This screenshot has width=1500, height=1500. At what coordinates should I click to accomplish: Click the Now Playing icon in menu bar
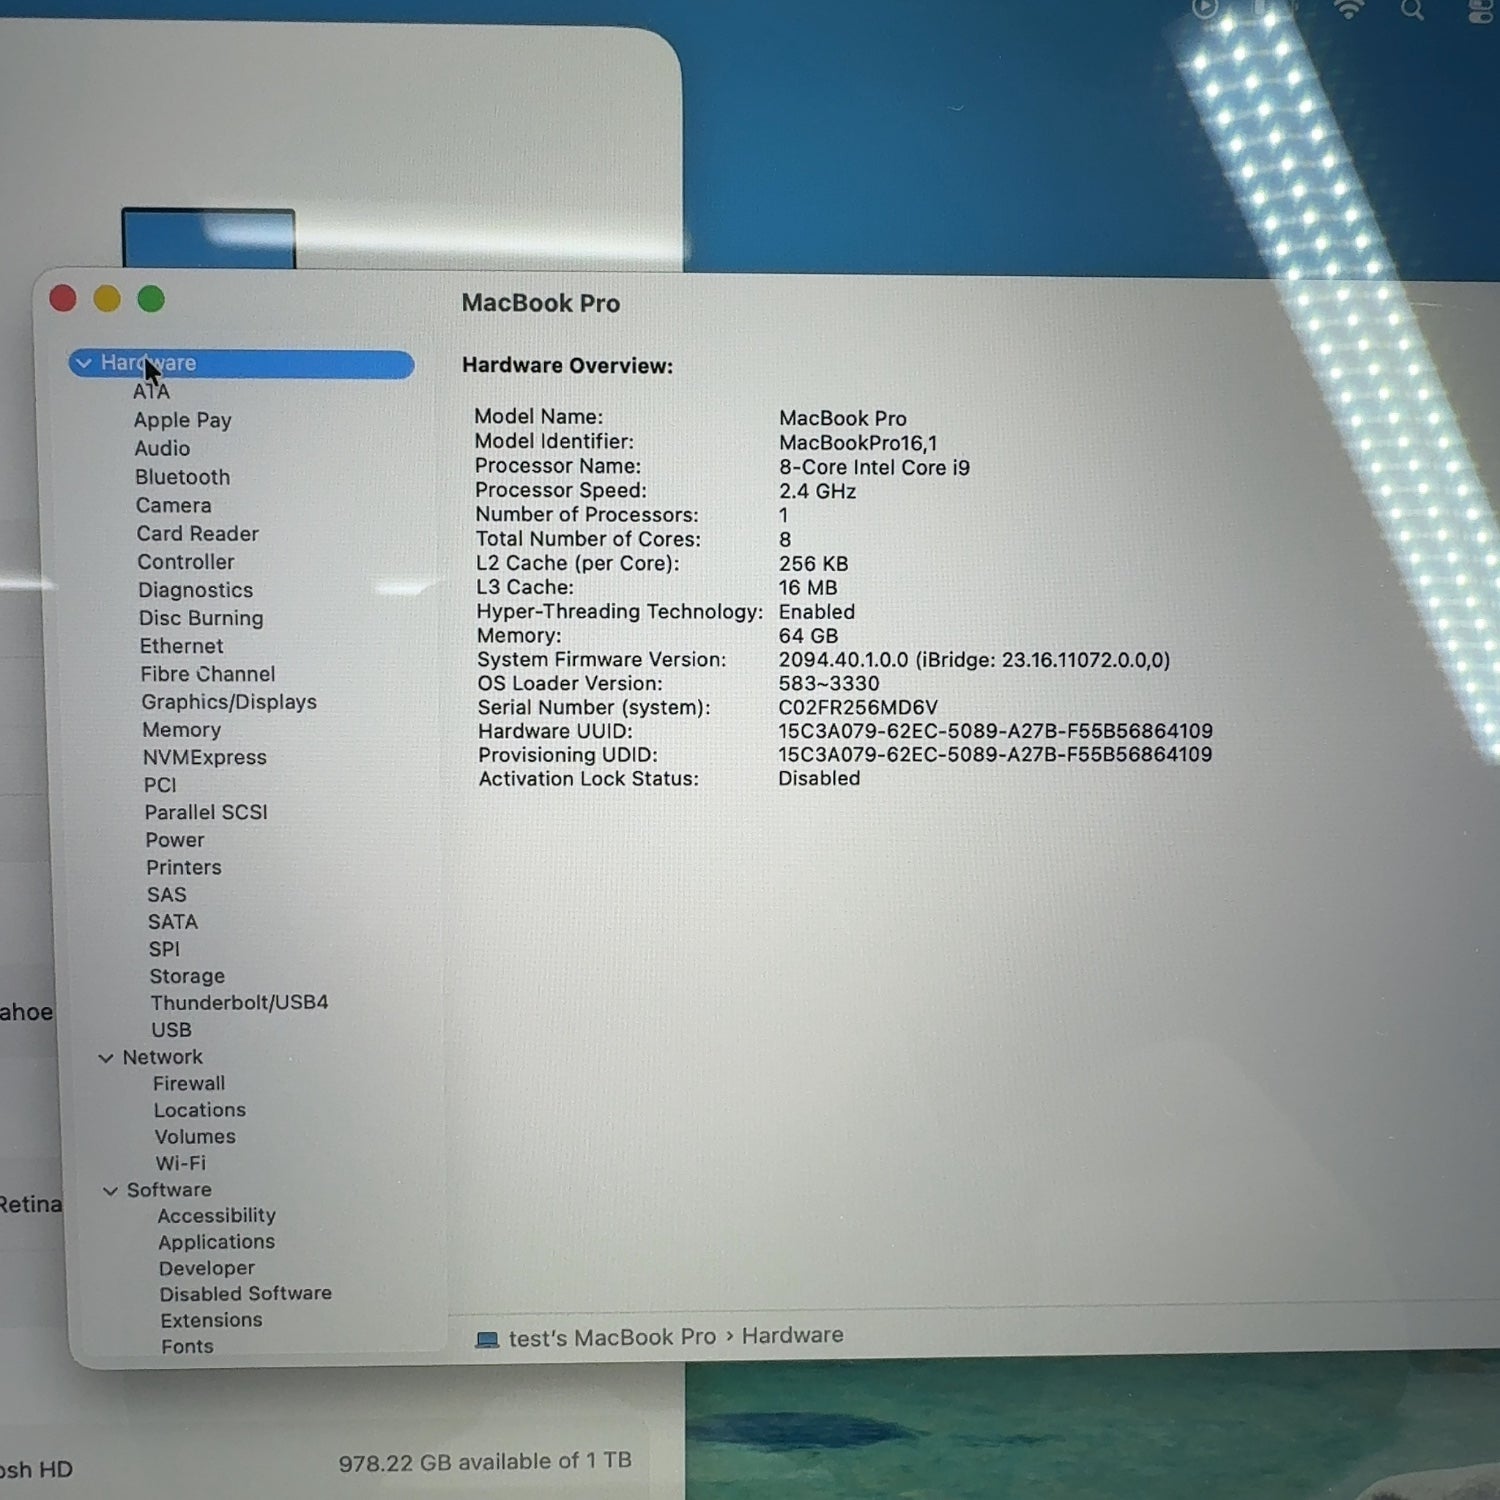click(x=1205, y=8)
